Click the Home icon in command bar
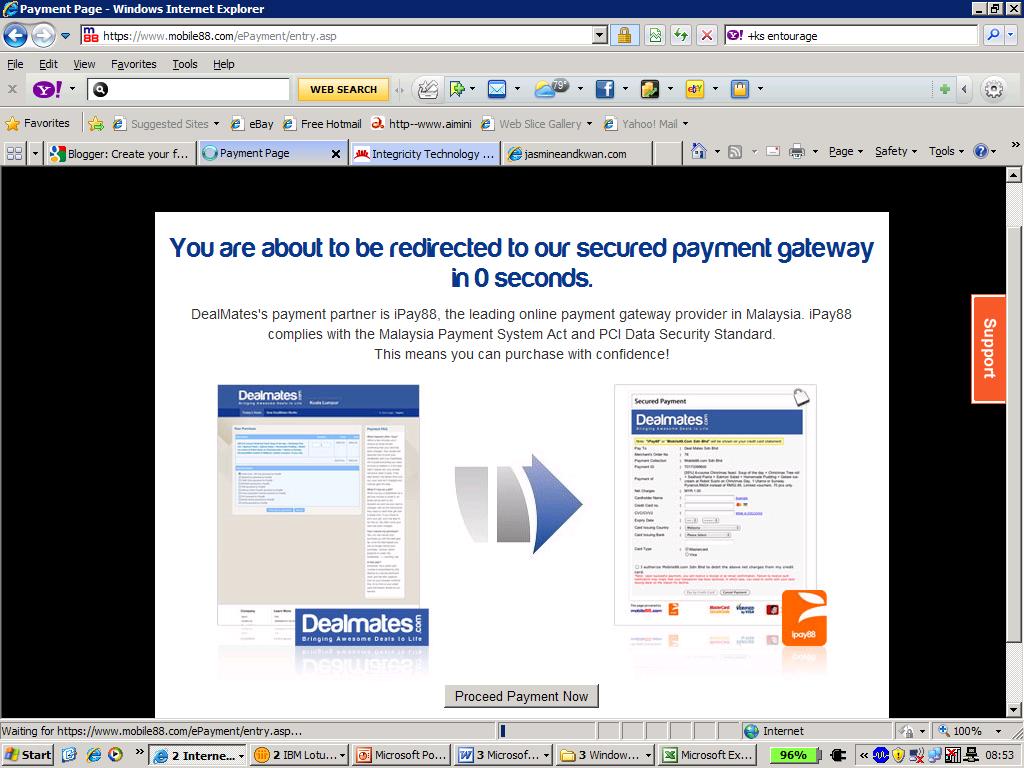The image size is (1024, 768). pyautogui.click(x=699, y=152)
